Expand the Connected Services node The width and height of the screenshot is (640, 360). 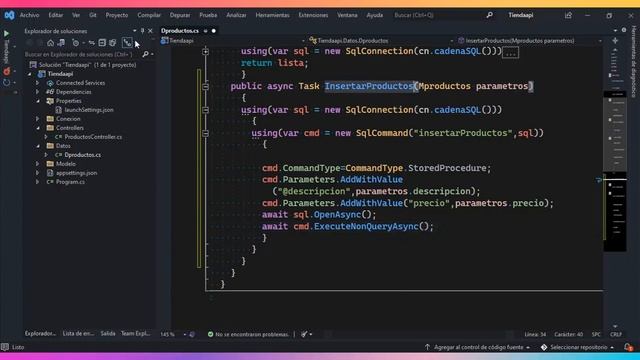pyautogui.click(x=38, y=83)
